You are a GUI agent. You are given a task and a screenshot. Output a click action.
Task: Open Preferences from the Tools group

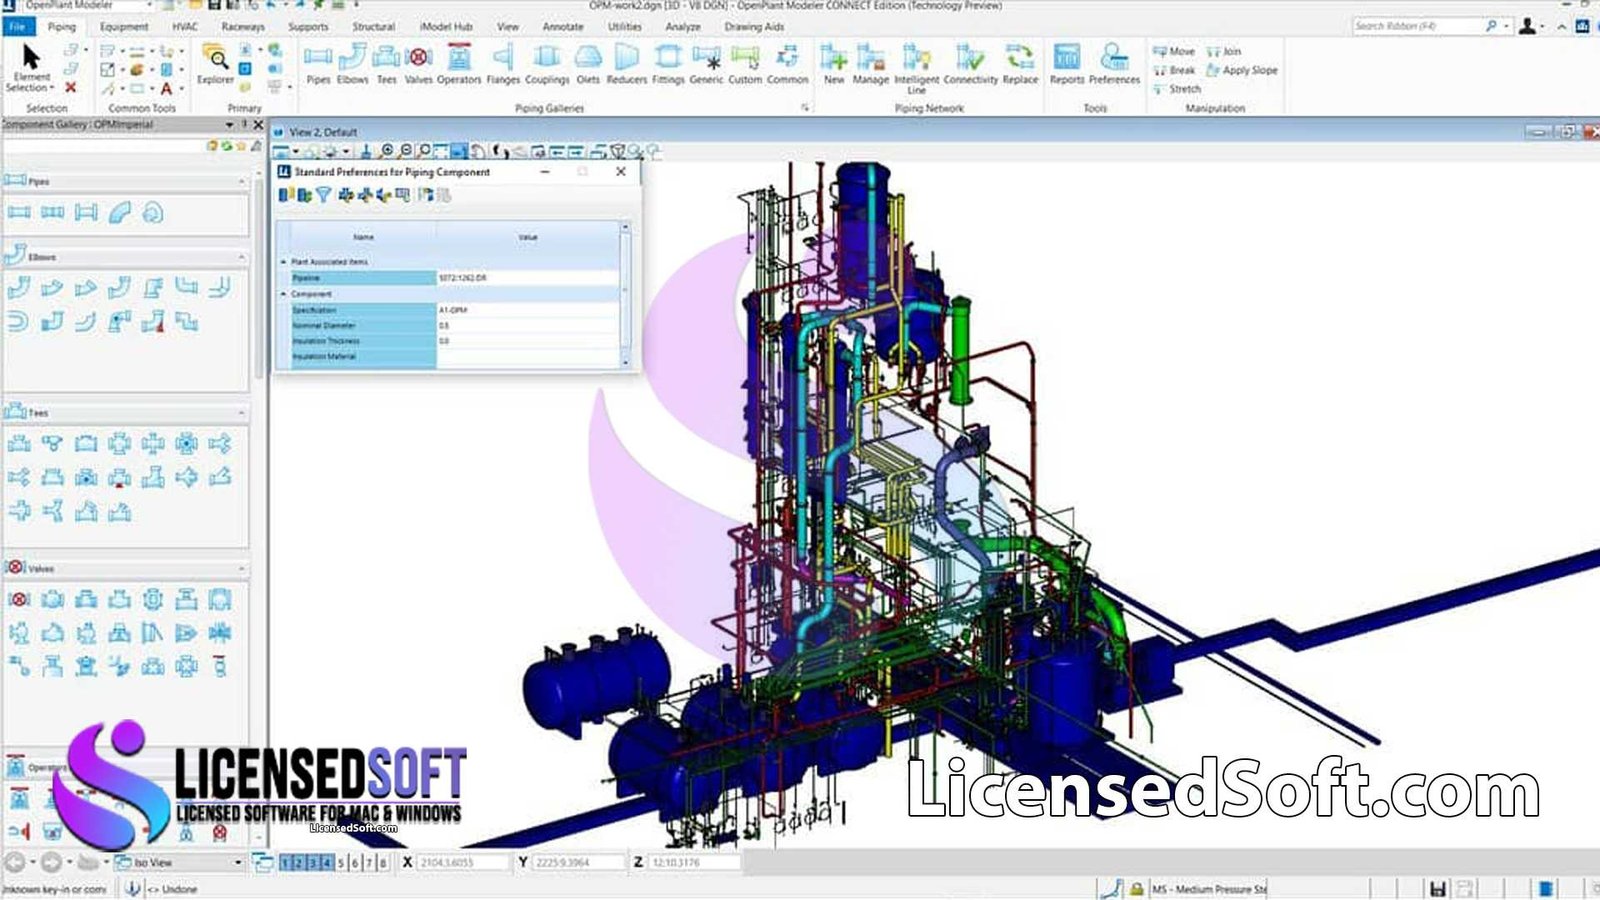(x=1114, y=64)
